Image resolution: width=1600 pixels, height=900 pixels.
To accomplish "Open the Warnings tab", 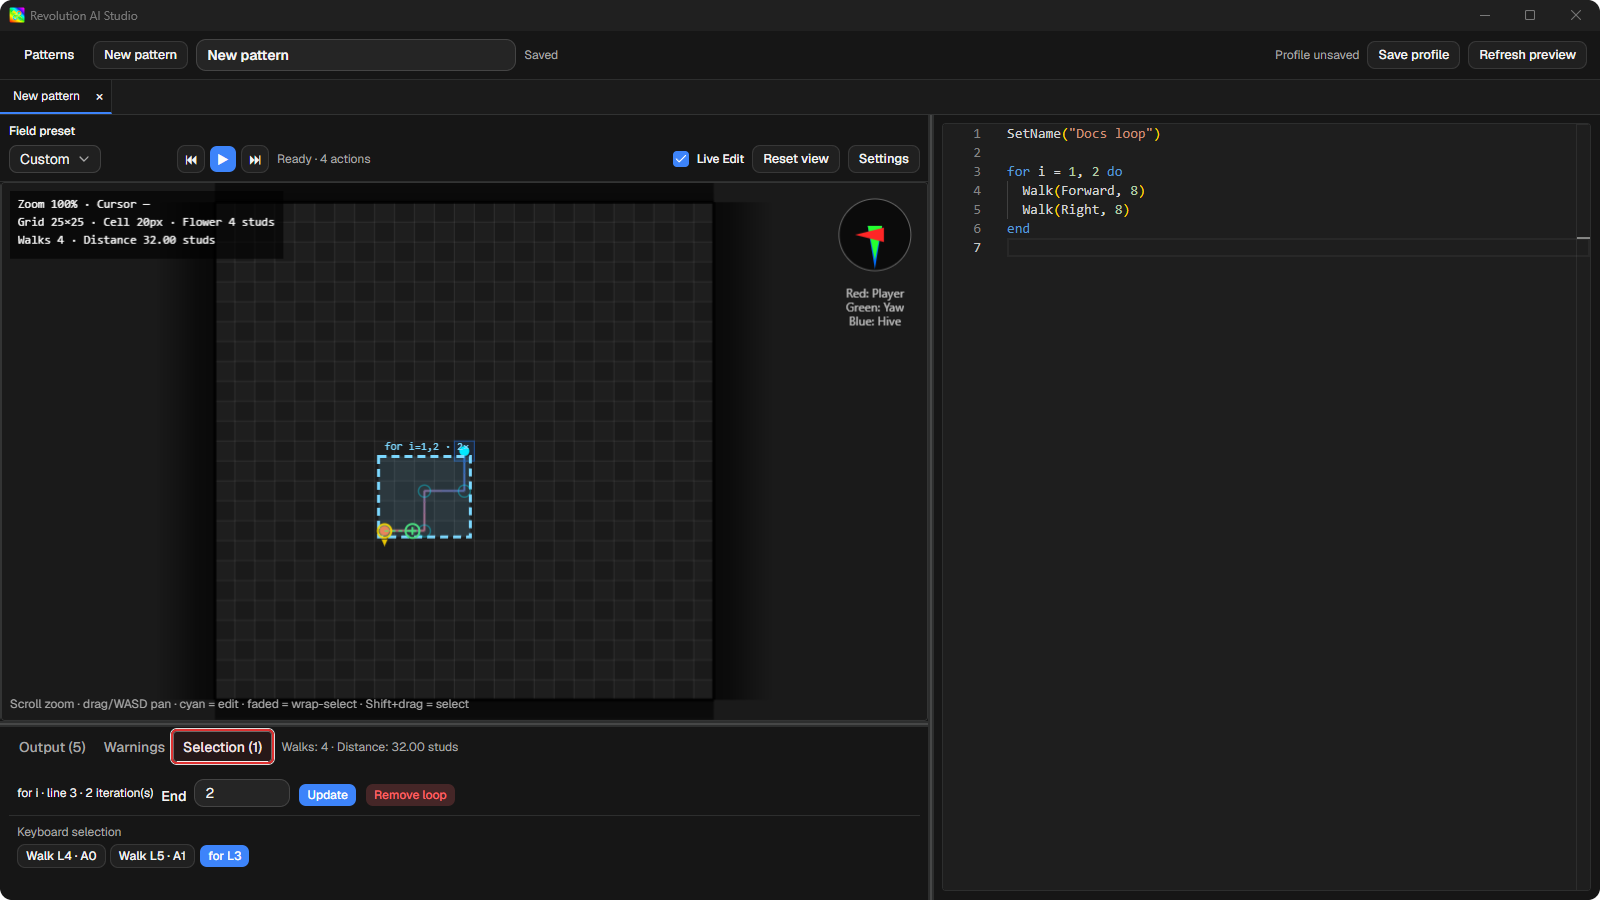I will click(x=134, y=747).
